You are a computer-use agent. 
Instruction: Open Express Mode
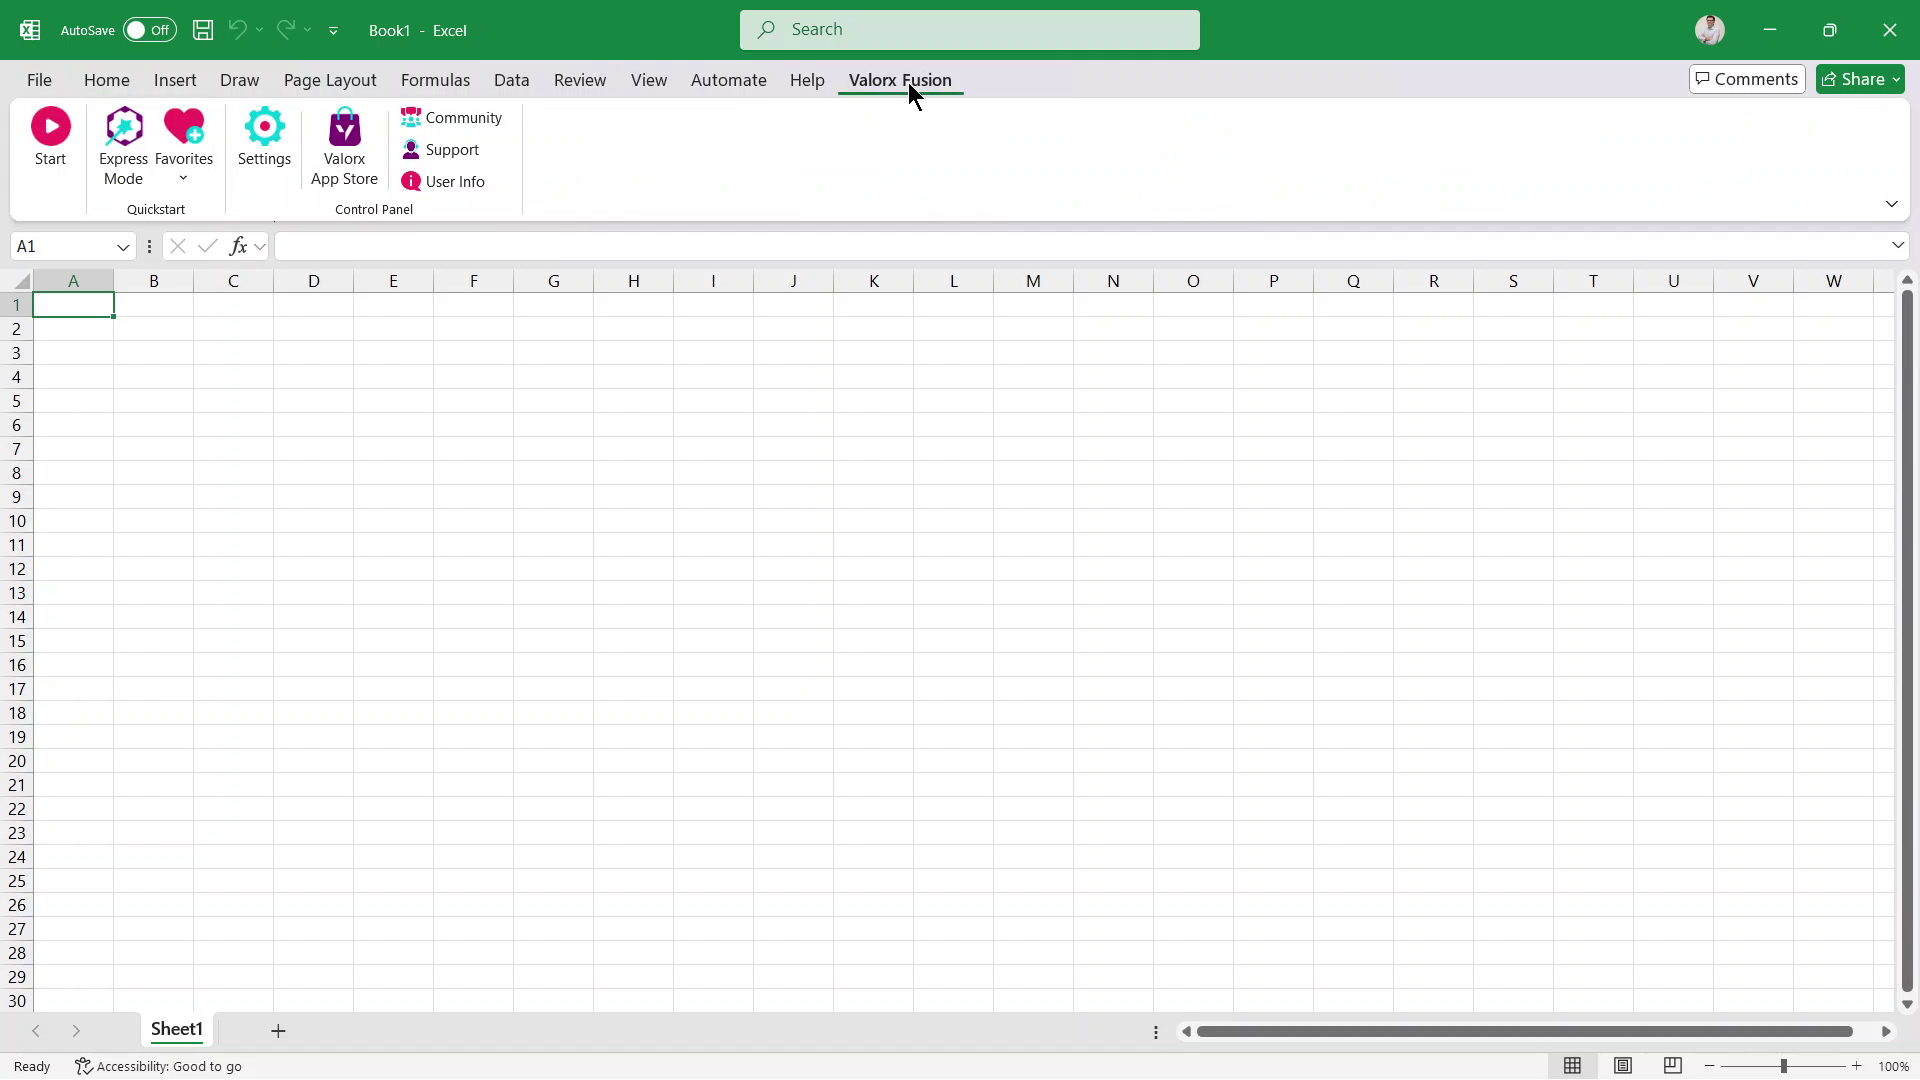pos(123,146)
